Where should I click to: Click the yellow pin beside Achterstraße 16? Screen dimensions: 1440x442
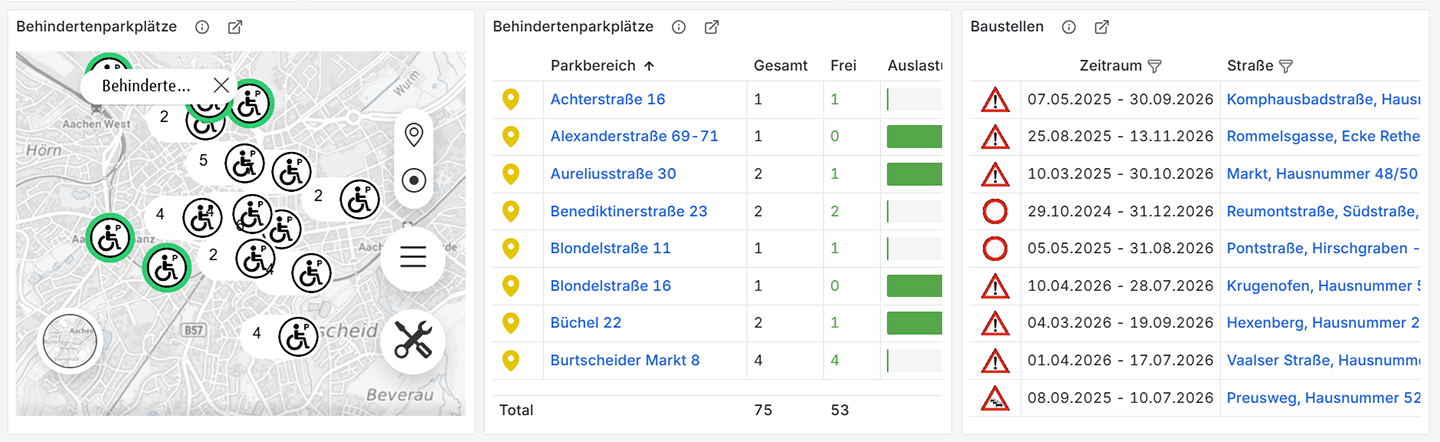(511, 99)
